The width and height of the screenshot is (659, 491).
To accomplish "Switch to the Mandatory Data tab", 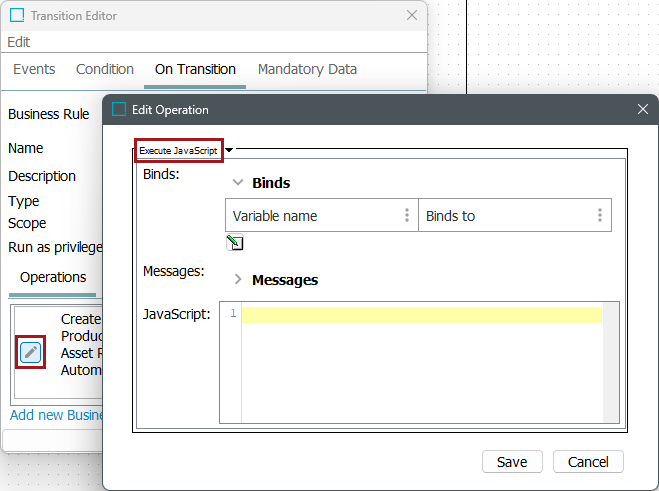I will (307, 69).
